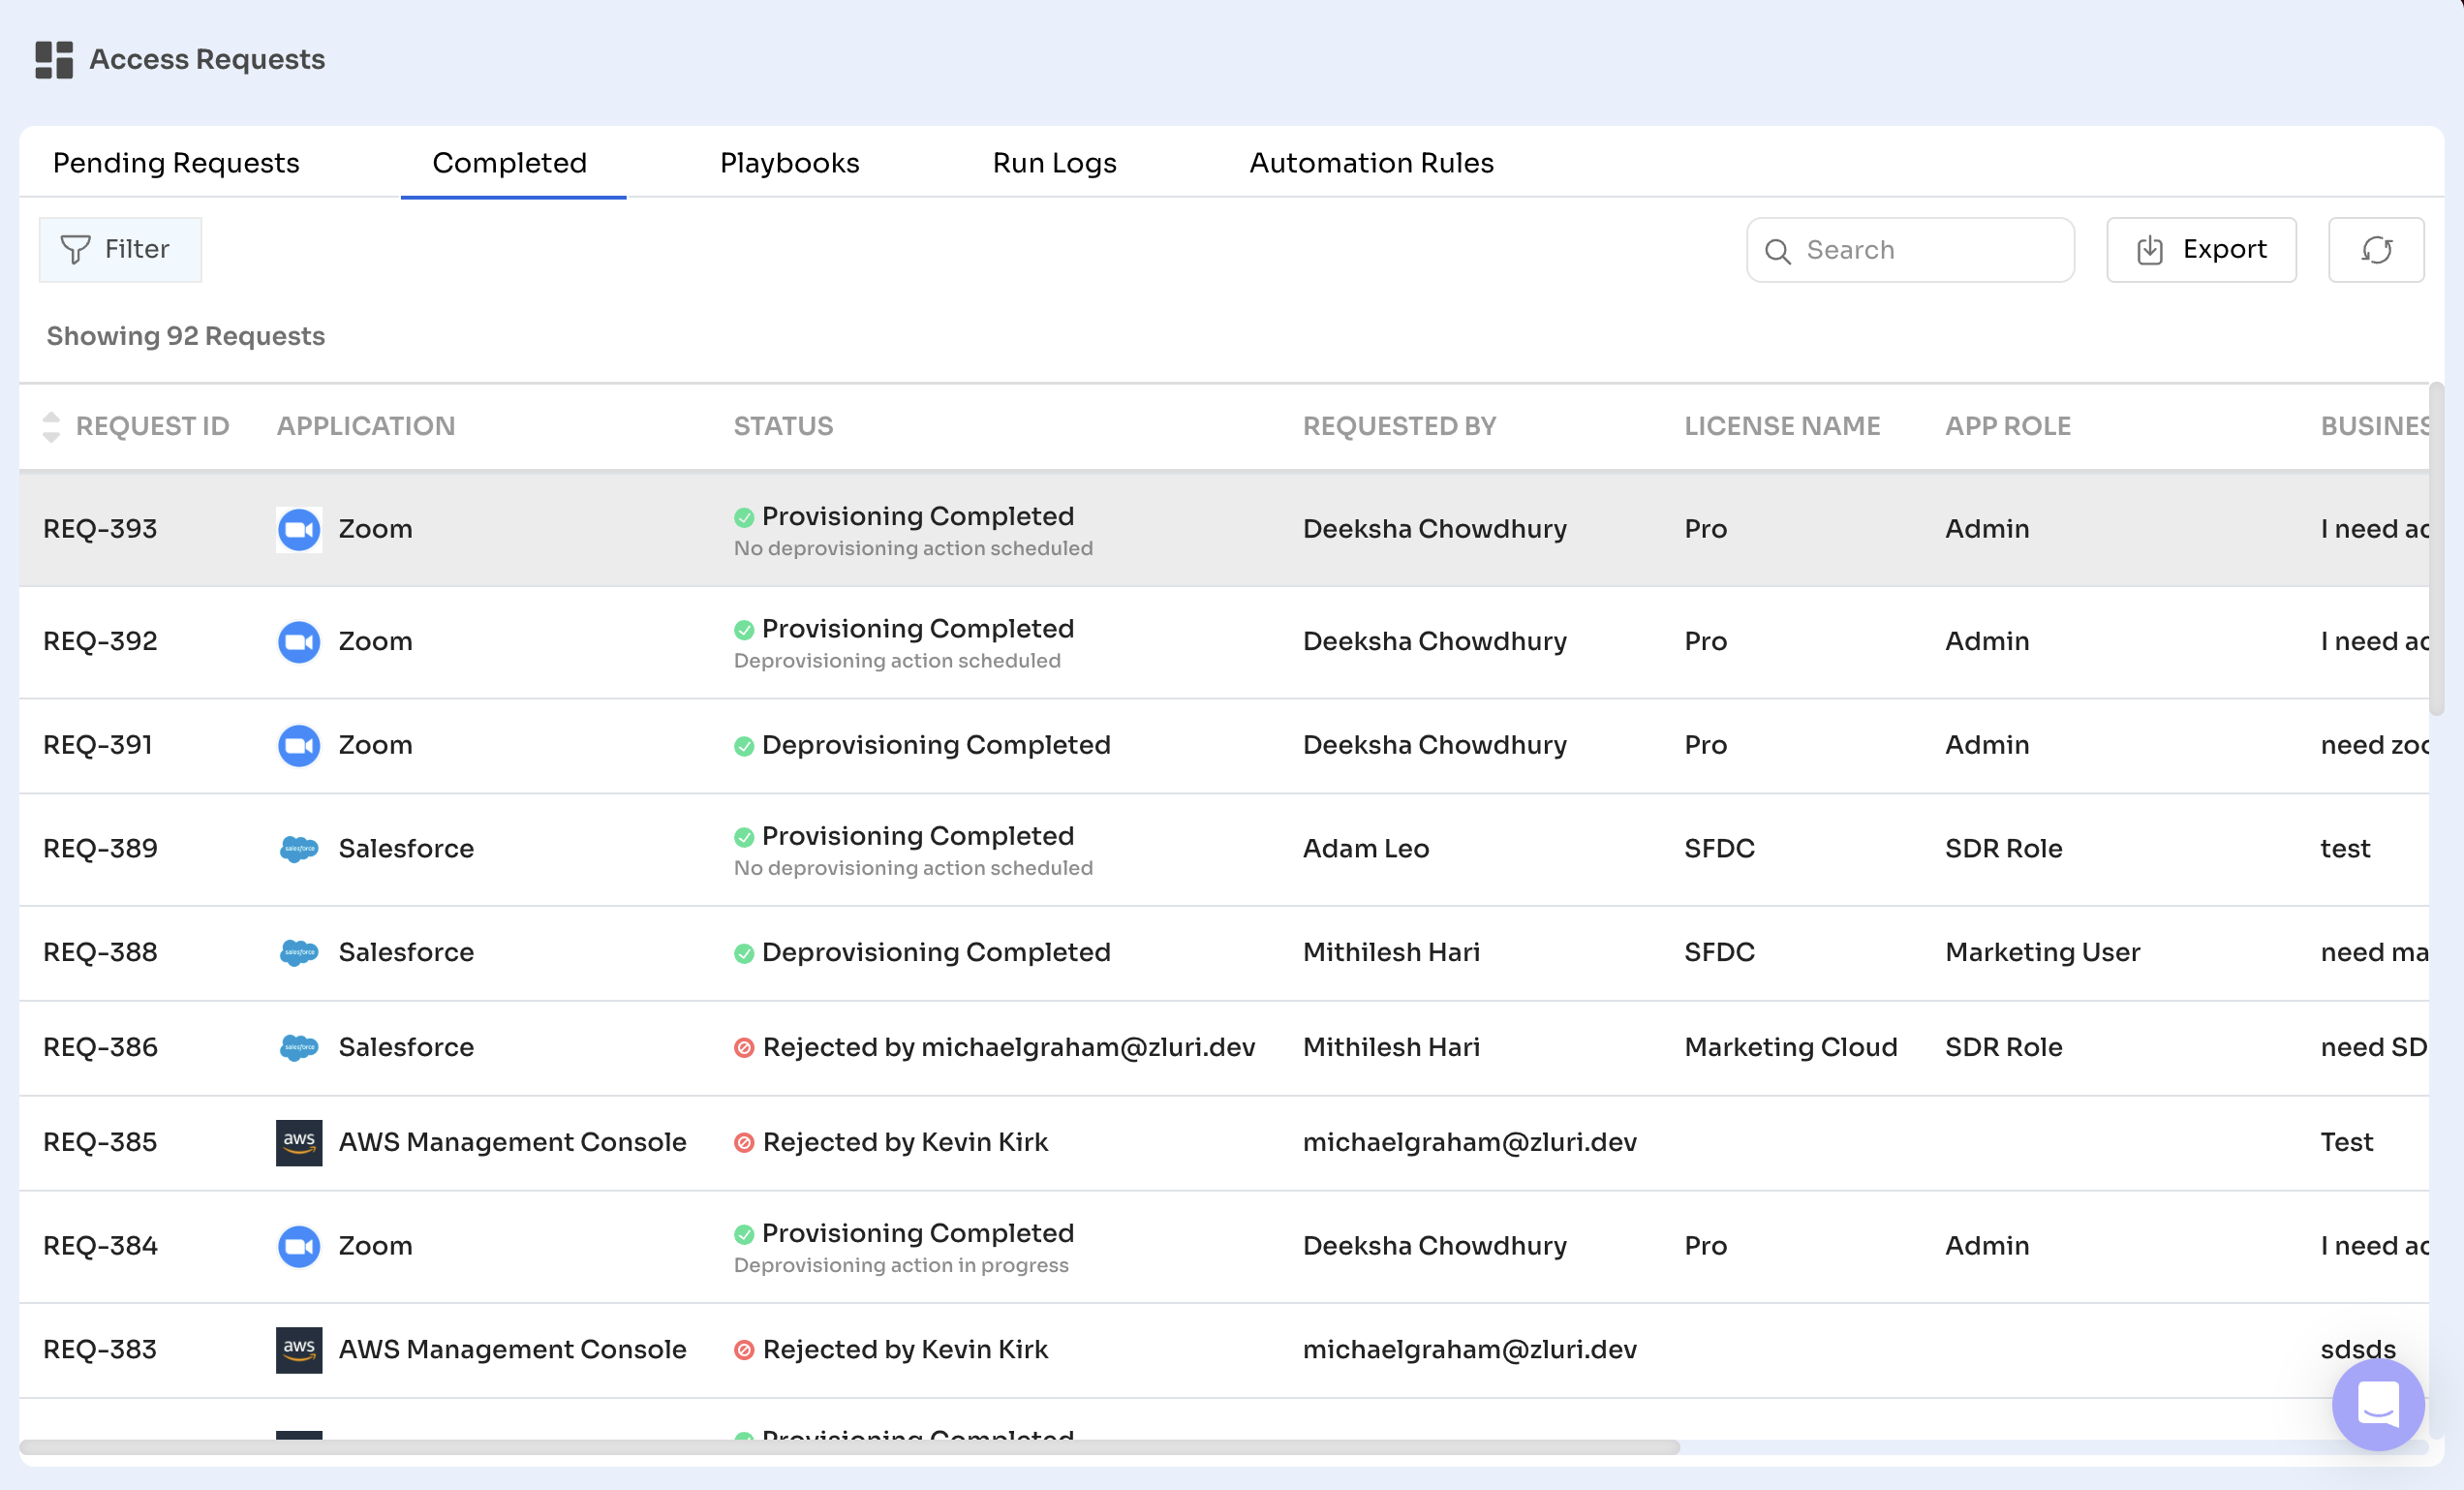Open the Playbooks tab
The width and height of the screenshot is (2464, 1490).
coord(789,163)
